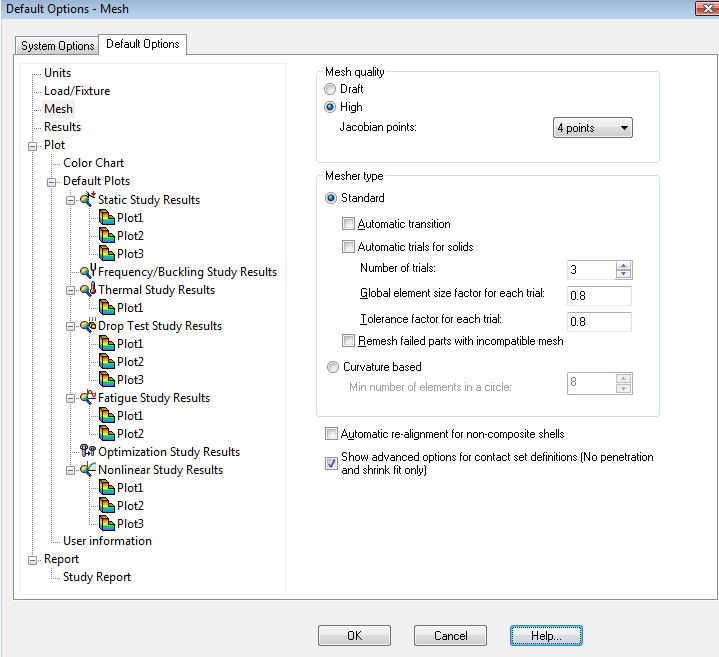Viewport: 719px width, 657px height.
Task: Click the Number of trials input field
Action: coord(592,270)
